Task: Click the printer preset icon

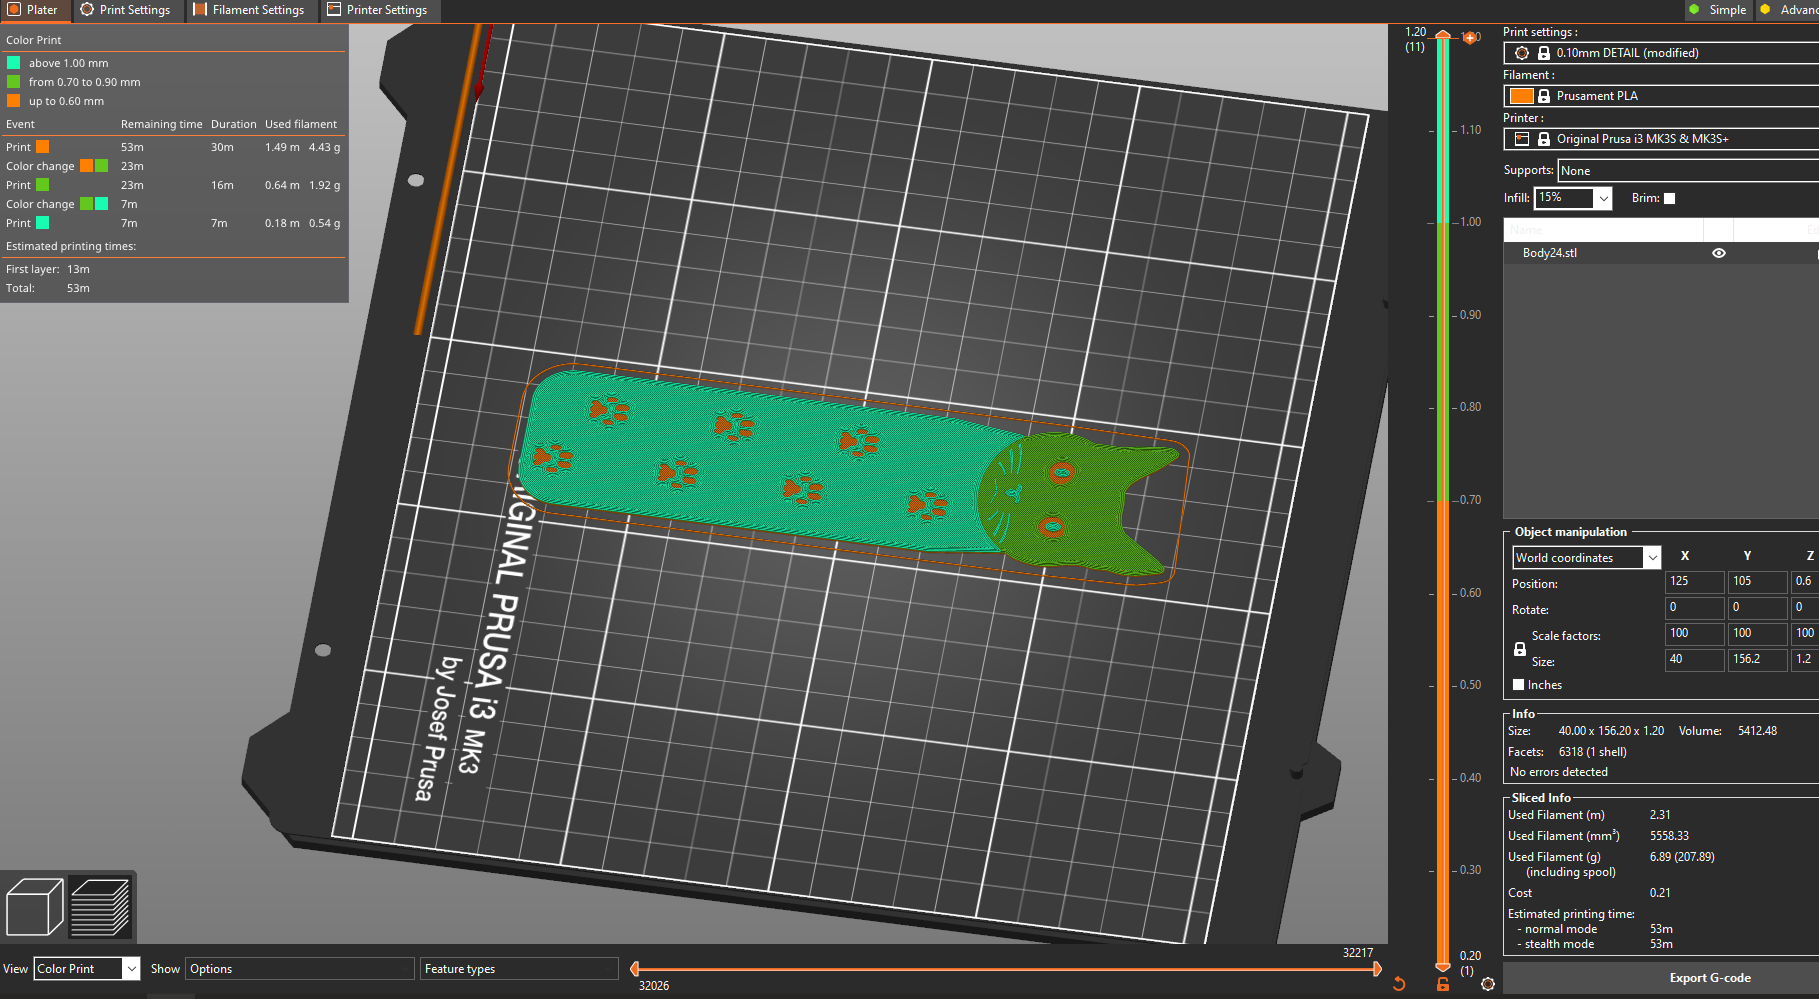Action: (1522, 139)
